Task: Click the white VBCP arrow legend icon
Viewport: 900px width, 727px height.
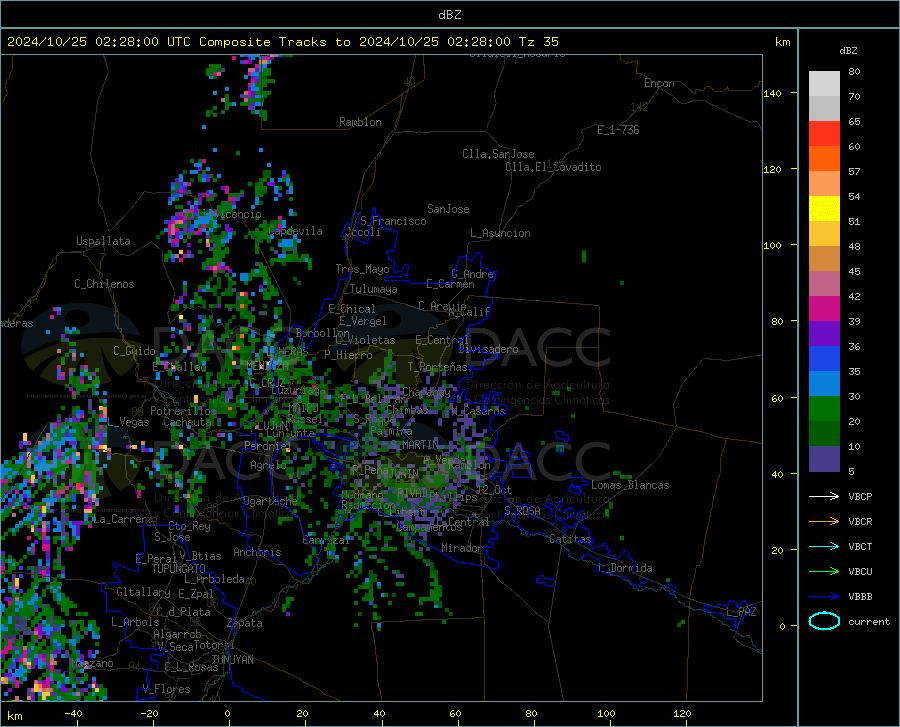Action: (x=824, y=496)
